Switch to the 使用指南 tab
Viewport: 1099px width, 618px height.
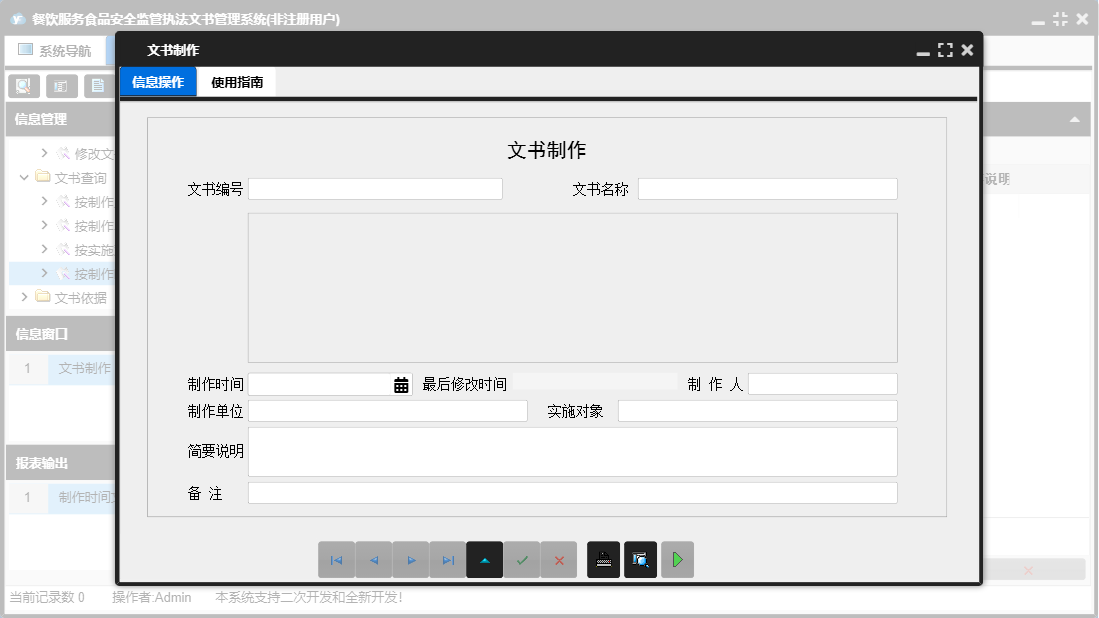[237, 80]
